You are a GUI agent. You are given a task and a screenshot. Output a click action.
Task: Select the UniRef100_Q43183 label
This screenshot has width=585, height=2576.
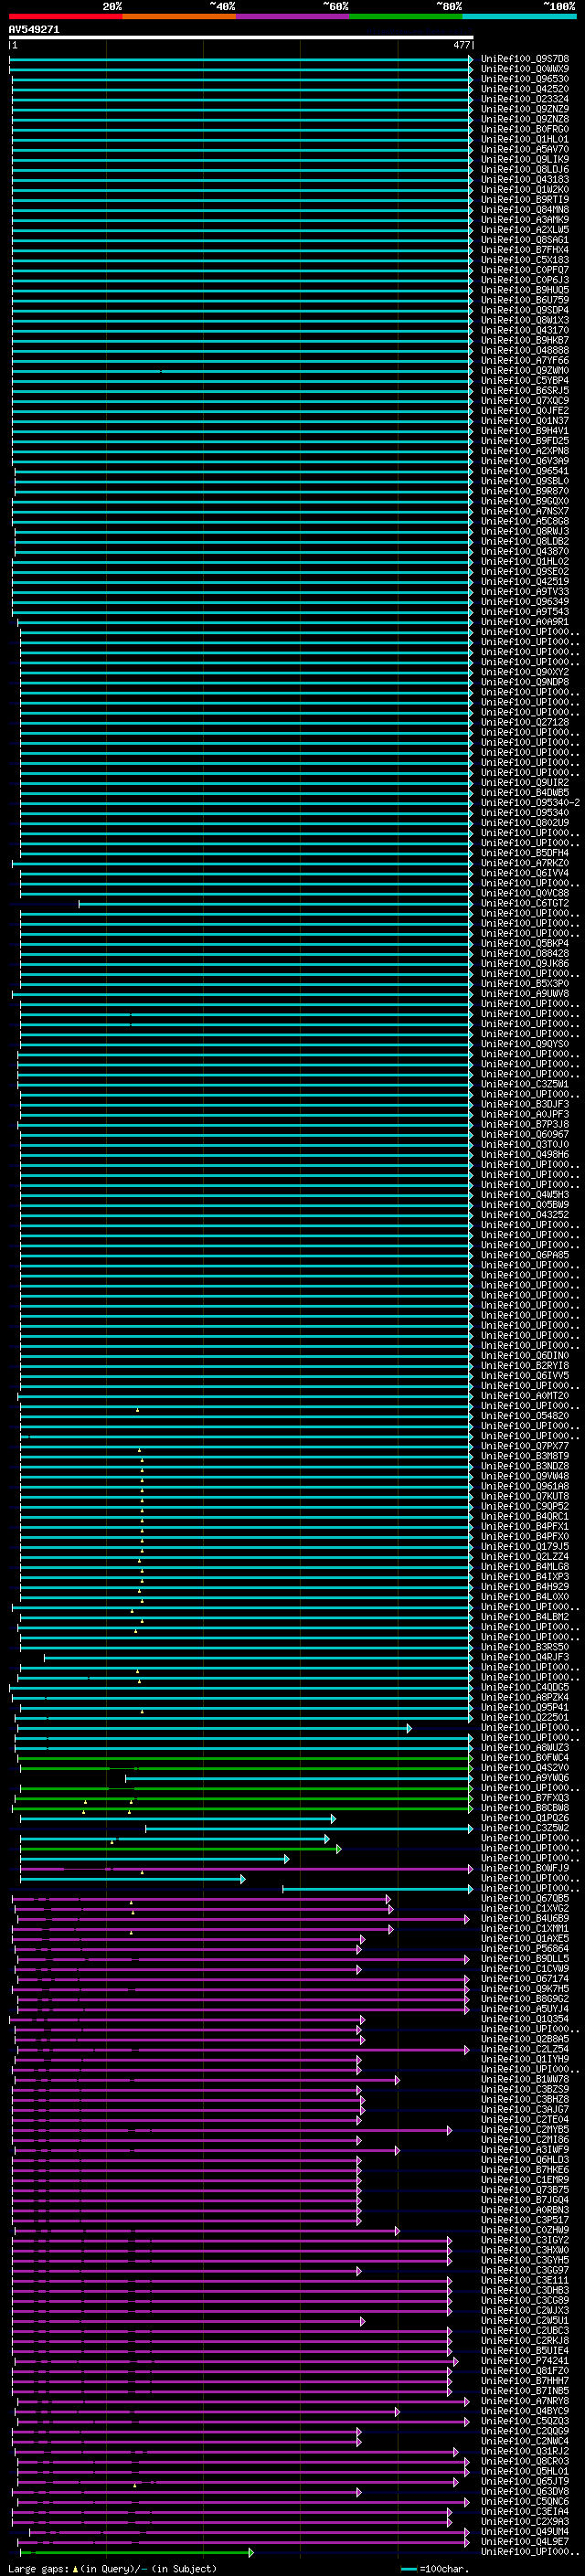524,179
